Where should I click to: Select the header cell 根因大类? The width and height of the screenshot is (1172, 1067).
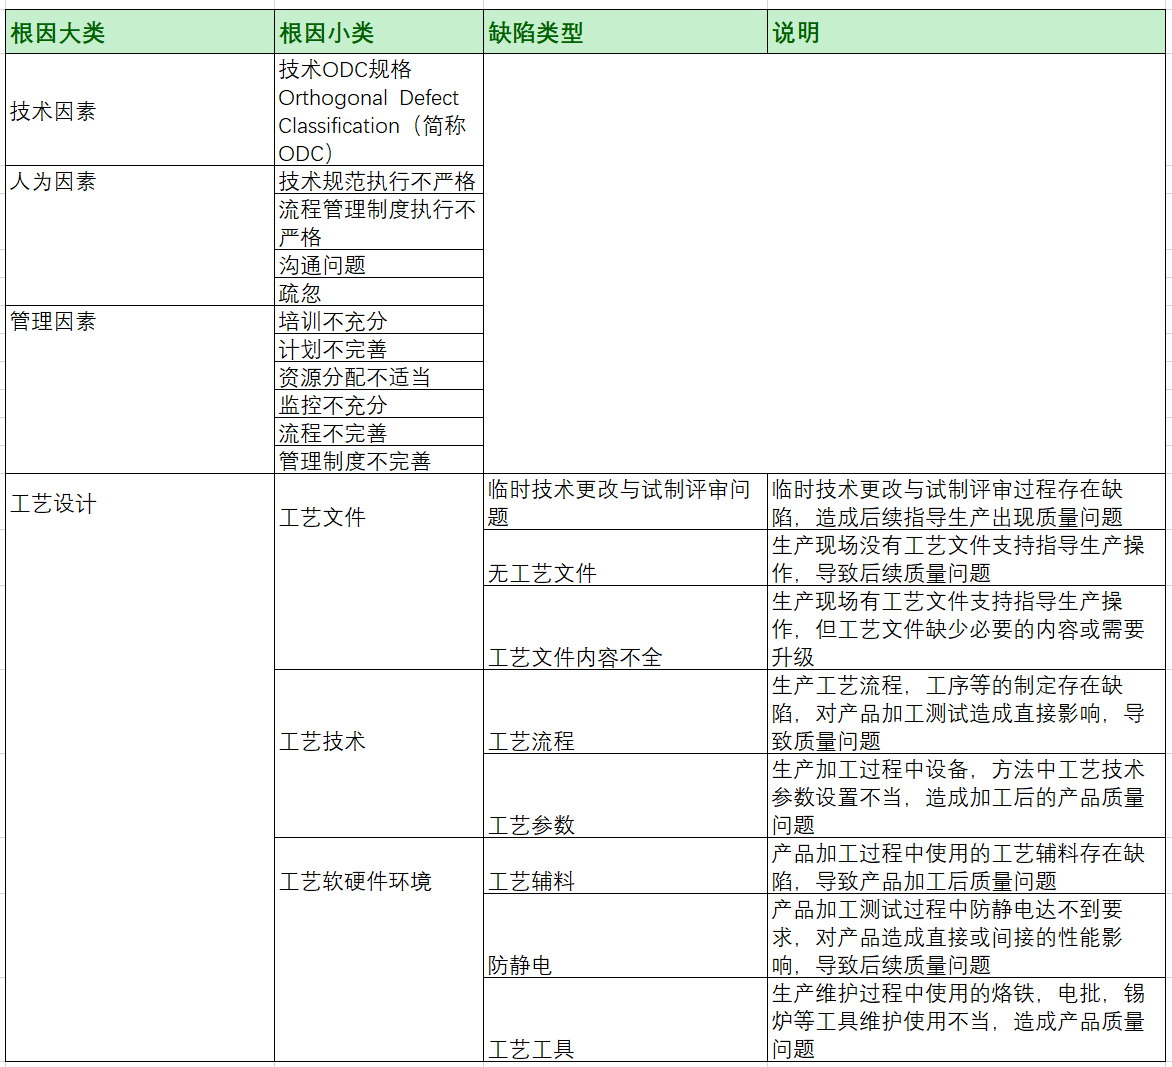[x=140, y=32]
